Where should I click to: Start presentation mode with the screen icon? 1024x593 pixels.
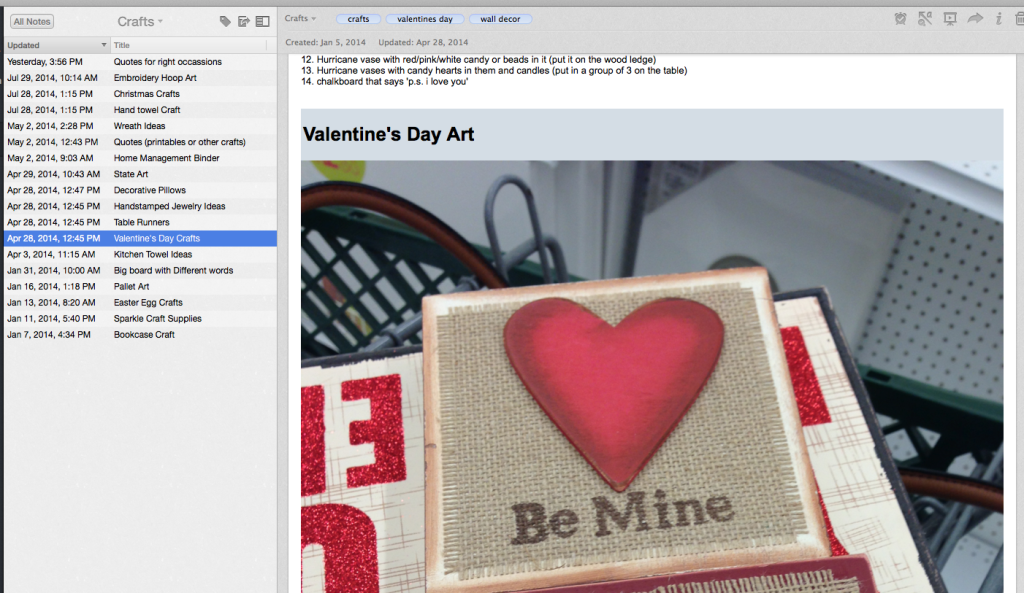pyautogui.click(x=950, y=19)
